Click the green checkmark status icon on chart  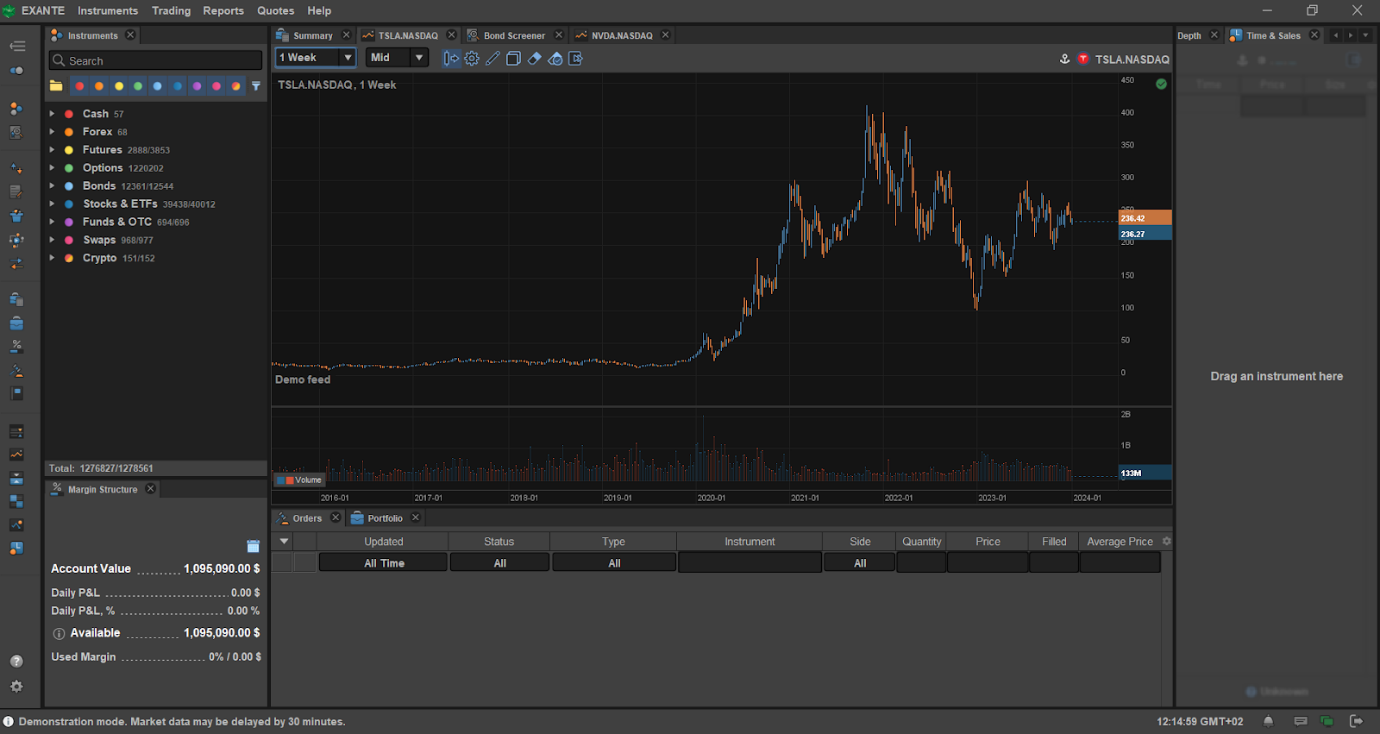1161,84
